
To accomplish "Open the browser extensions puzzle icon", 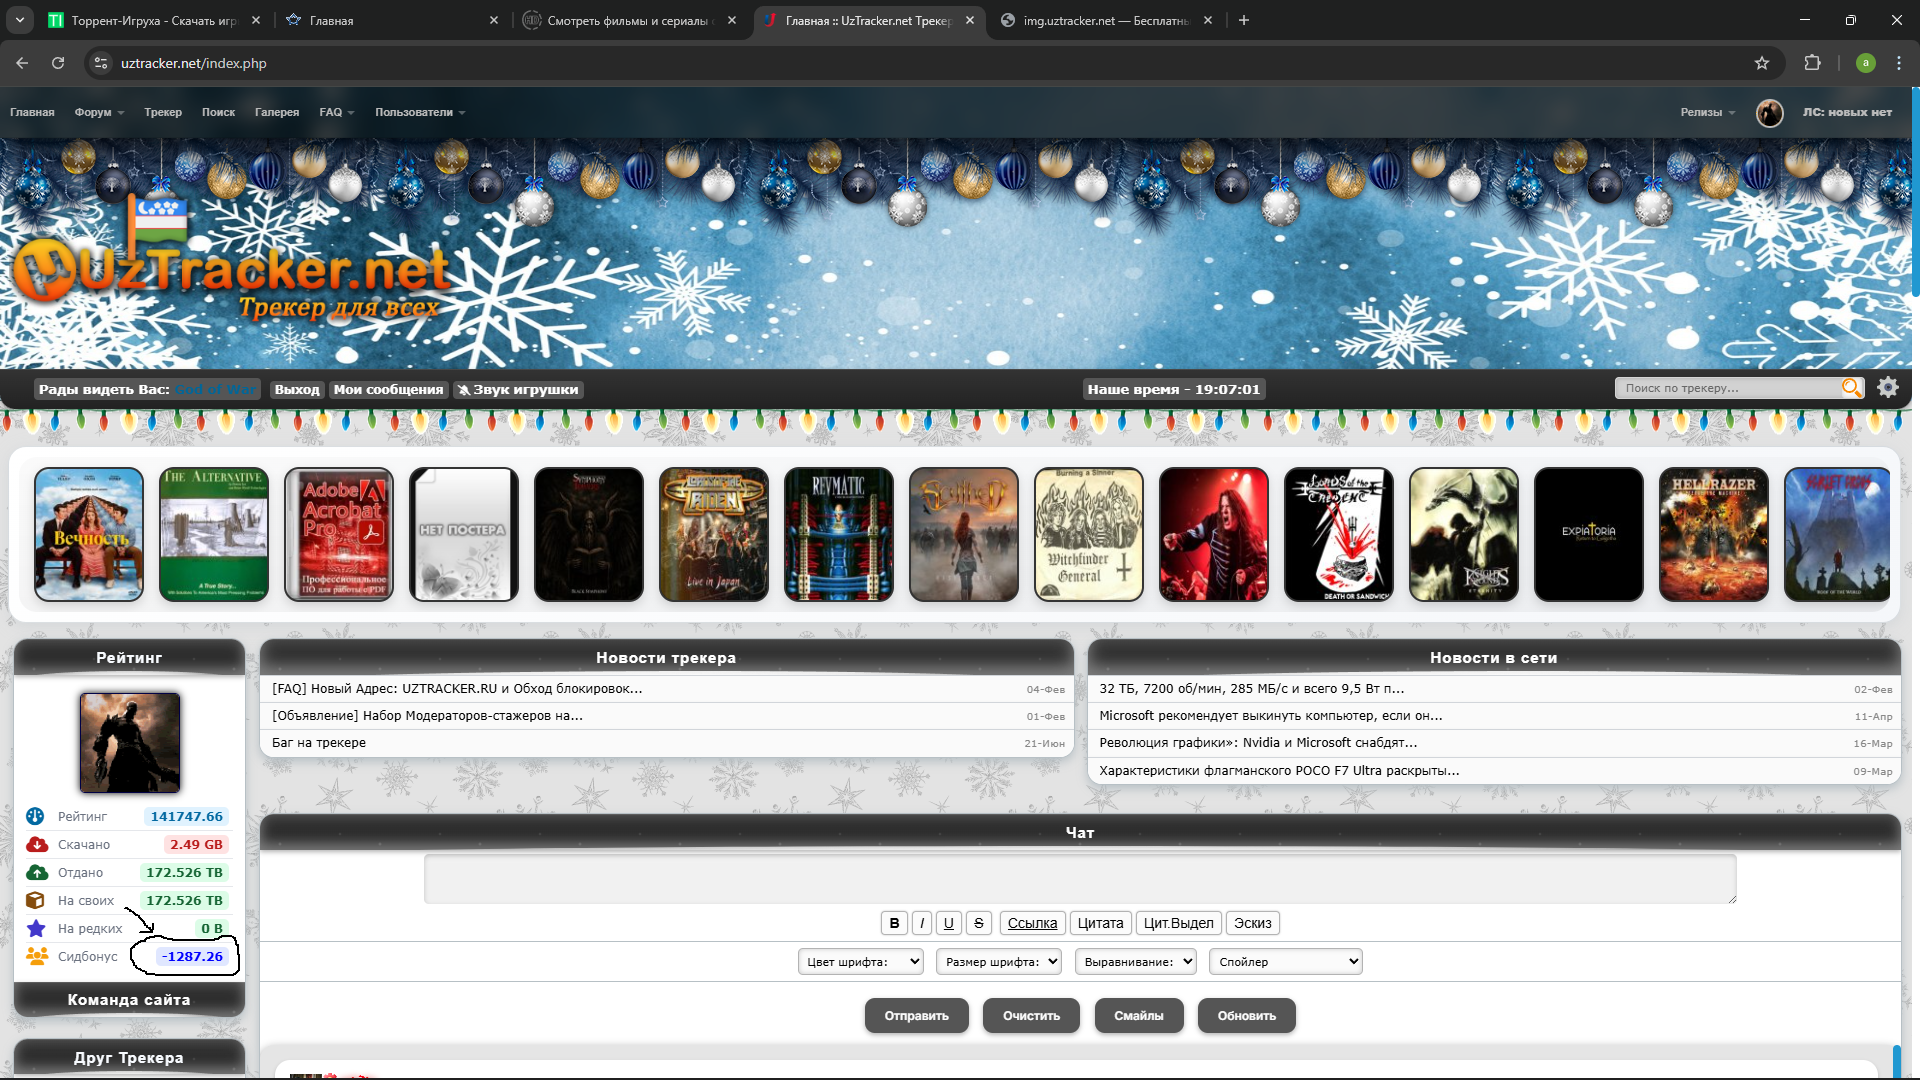I will (x=1812, y=63).
